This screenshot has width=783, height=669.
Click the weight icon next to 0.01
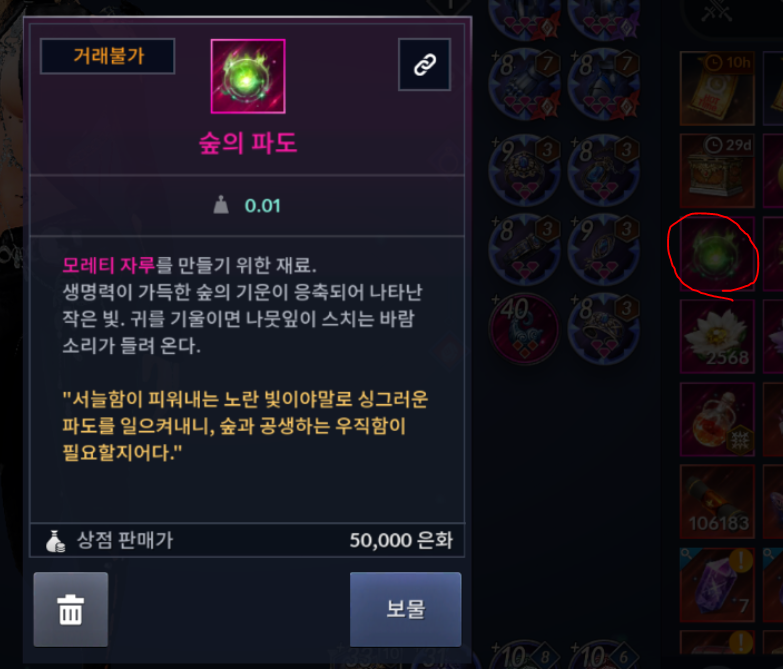[x=221, y=205]
